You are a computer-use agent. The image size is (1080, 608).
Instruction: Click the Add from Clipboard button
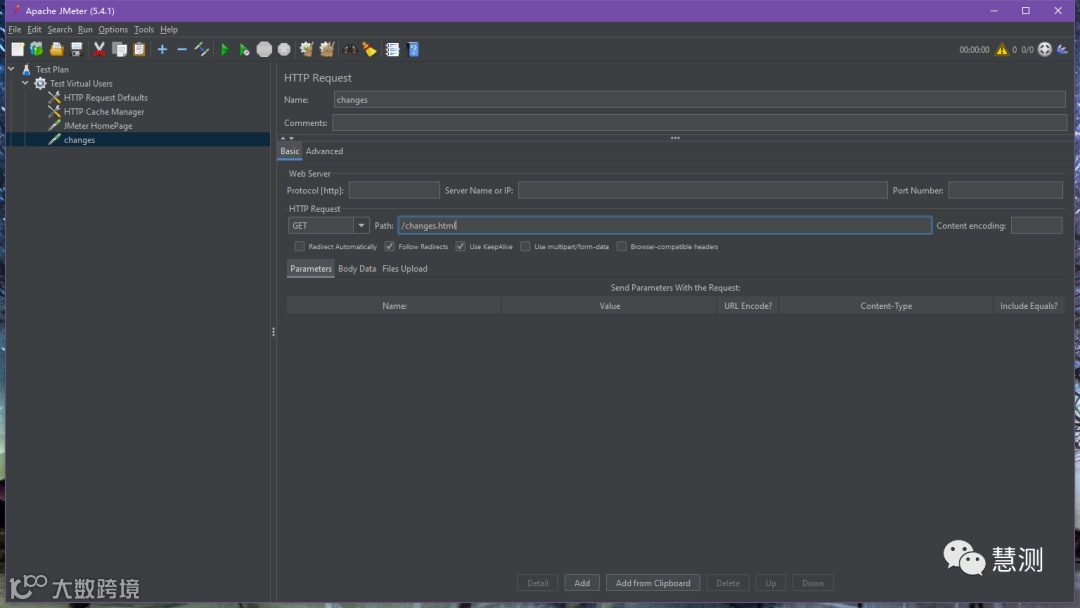[653, 583]
